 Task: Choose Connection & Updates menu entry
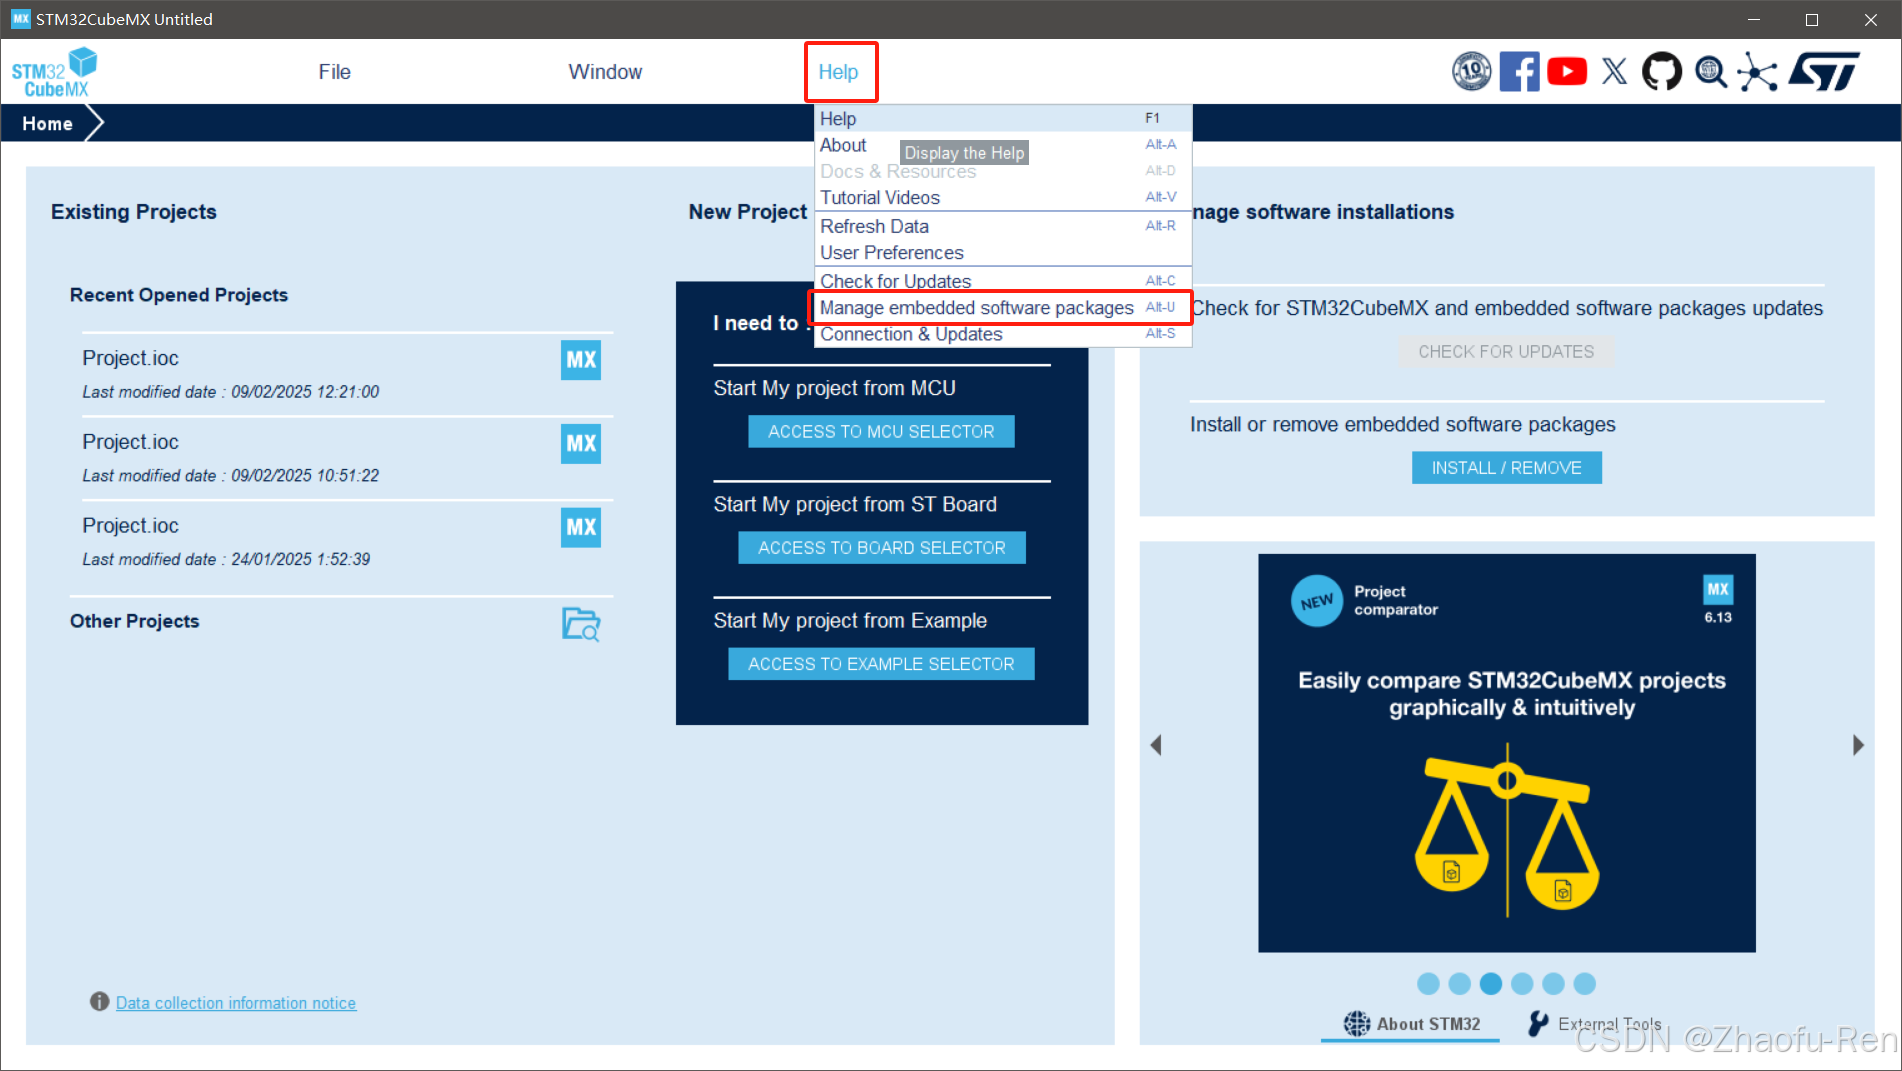(1003, 334)
